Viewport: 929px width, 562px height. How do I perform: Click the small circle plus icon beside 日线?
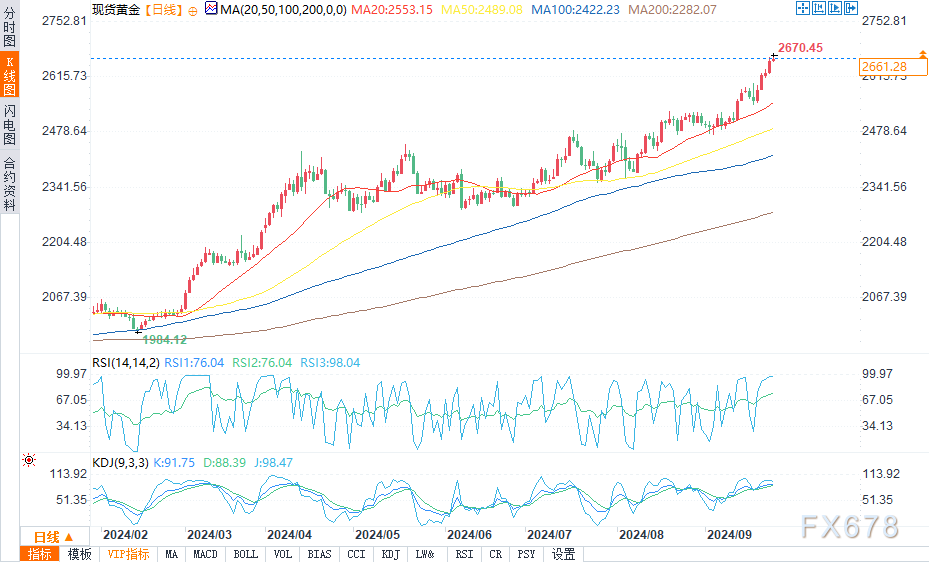(193, 8)
